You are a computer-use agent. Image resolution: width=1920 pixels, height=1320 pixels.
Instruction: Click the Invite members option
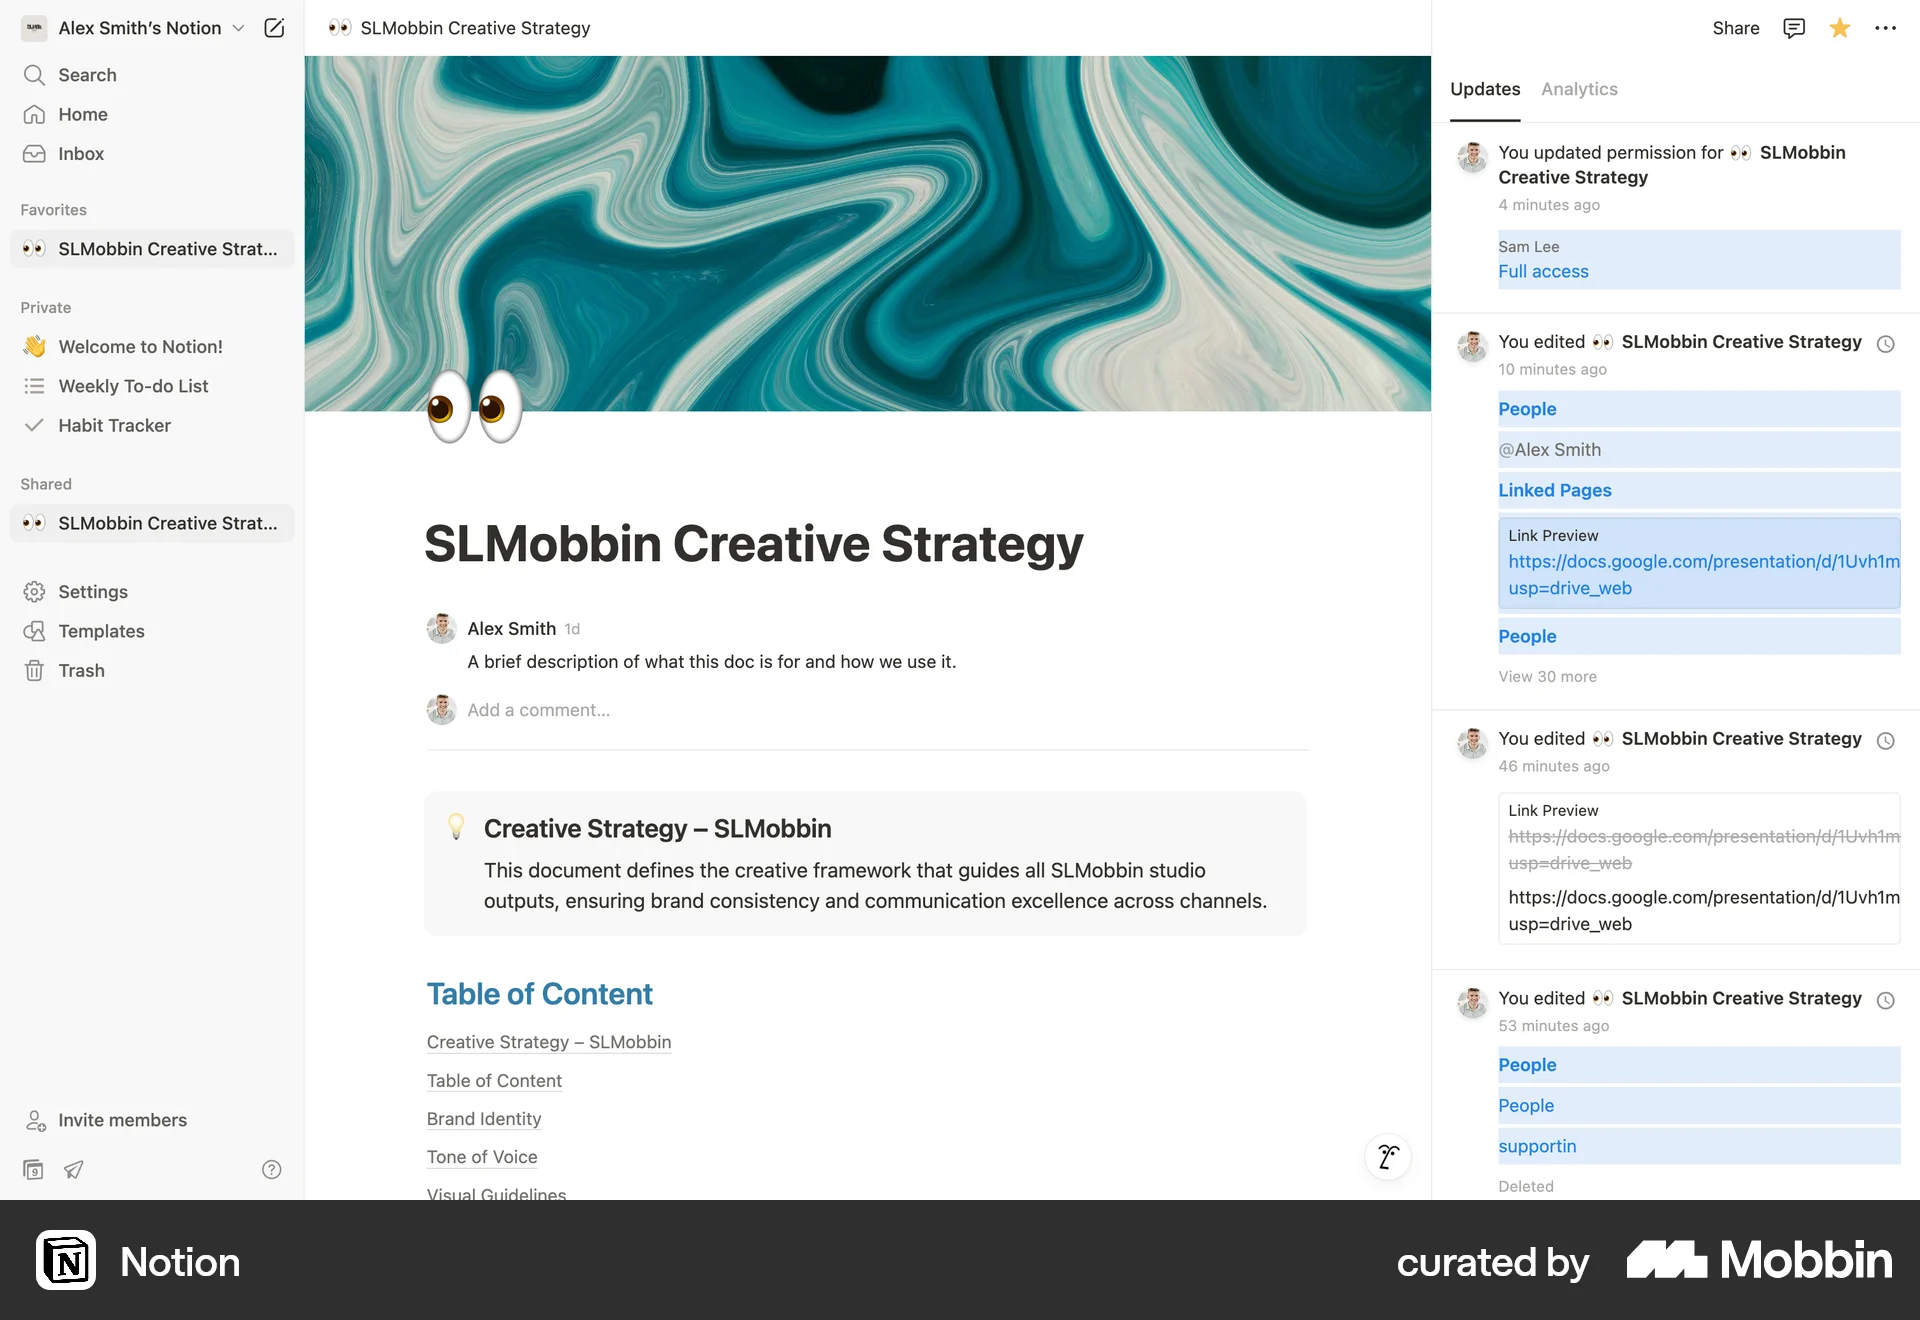tap(122, 1120)
